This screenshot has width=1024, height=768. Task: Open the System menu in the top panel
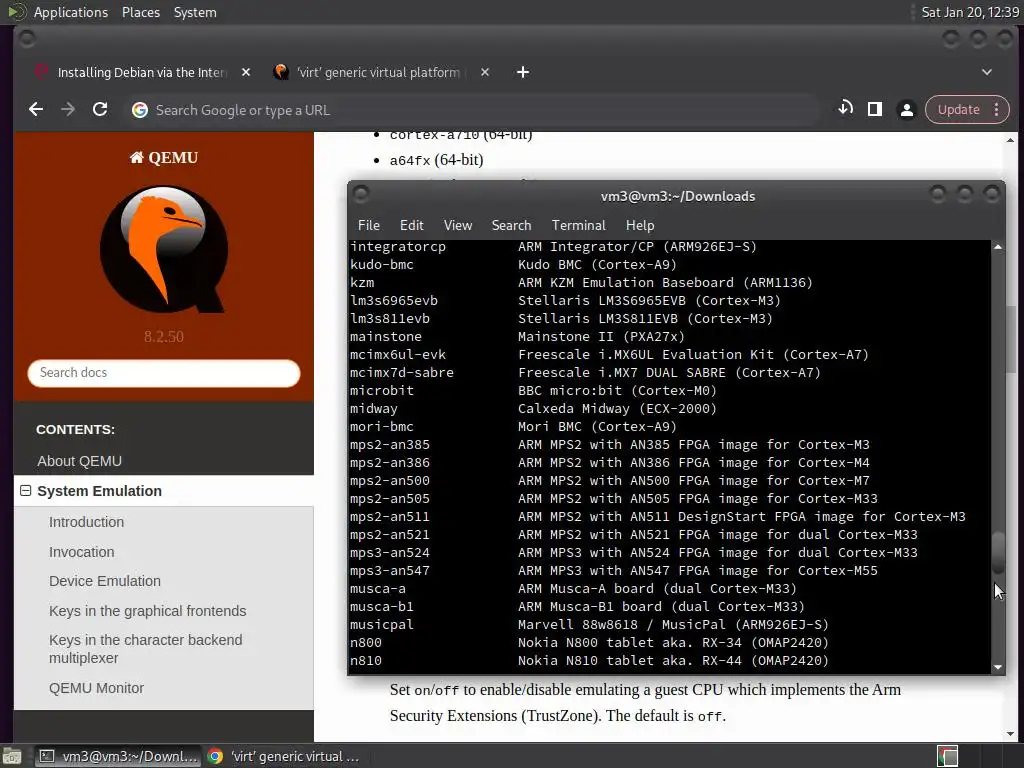(x=195, y=12)
